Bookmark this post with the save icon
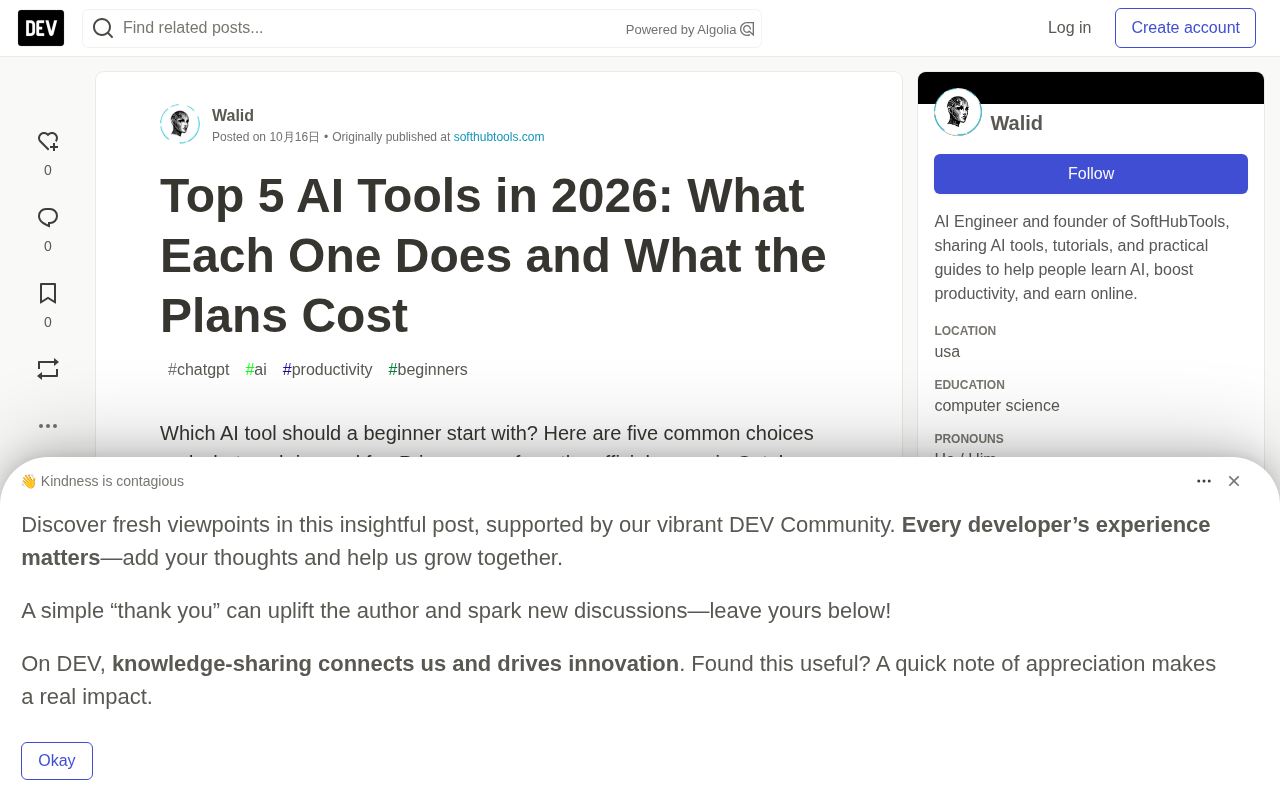1280x800 pixels. click(x=48, y=293)
